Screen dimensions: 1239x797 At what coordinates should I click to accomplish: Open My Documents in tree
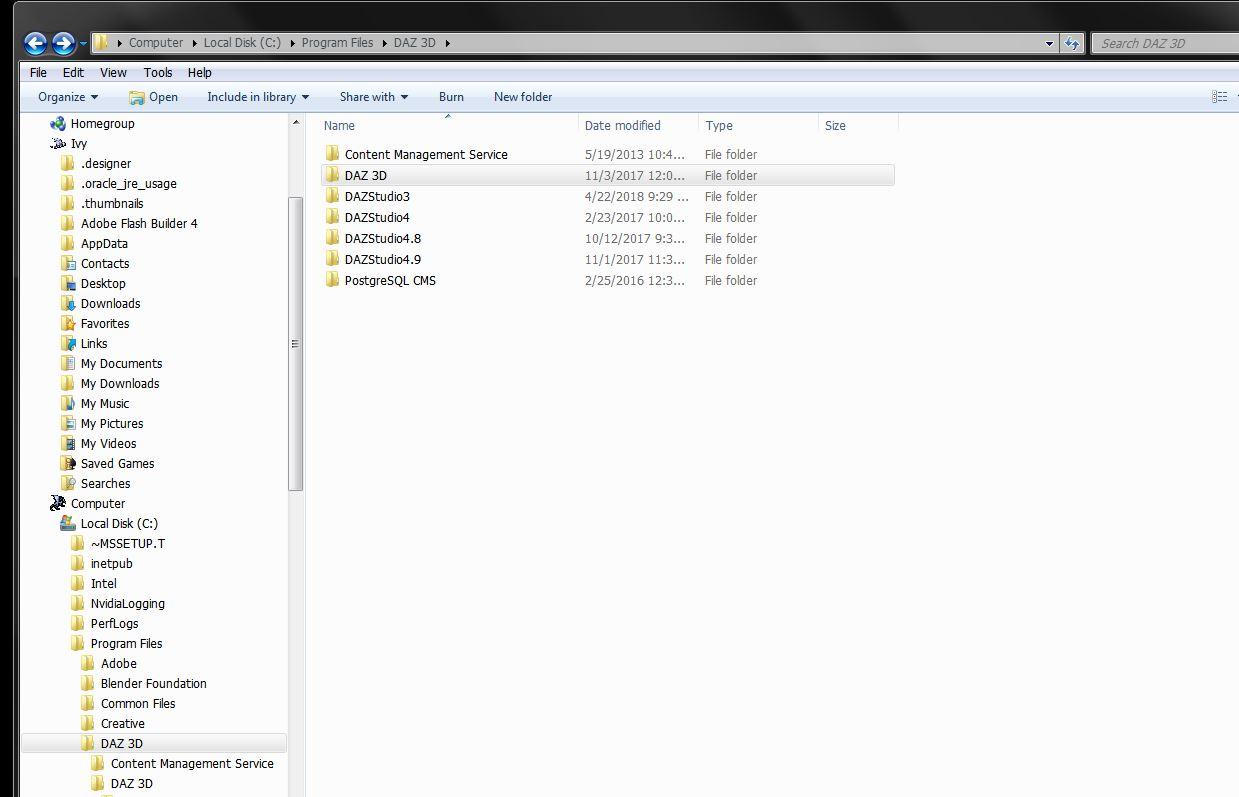click(121, 363)
